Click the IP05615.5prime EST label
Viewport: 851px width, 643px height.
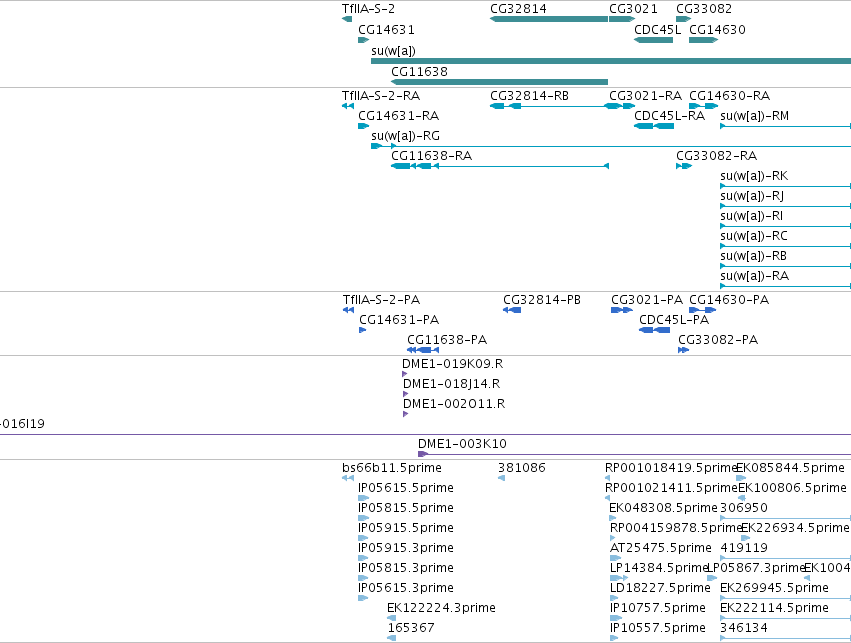(406, 488)
